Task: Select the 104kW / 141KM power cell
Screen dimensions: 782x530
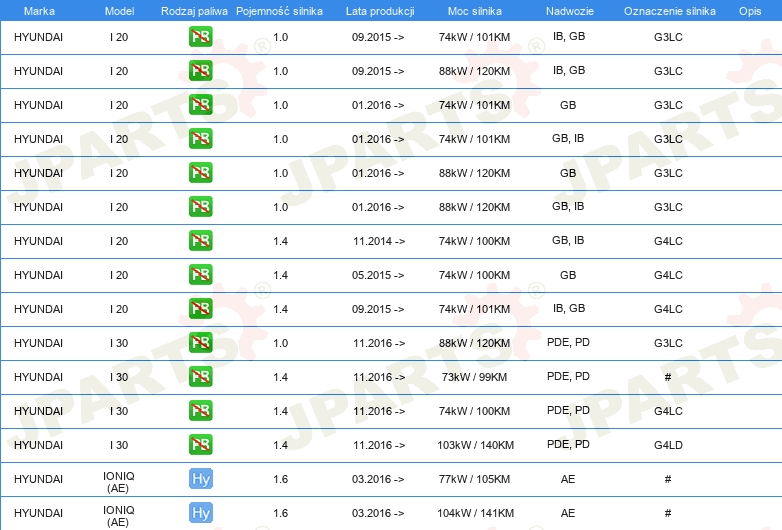Action: point(475,513)
